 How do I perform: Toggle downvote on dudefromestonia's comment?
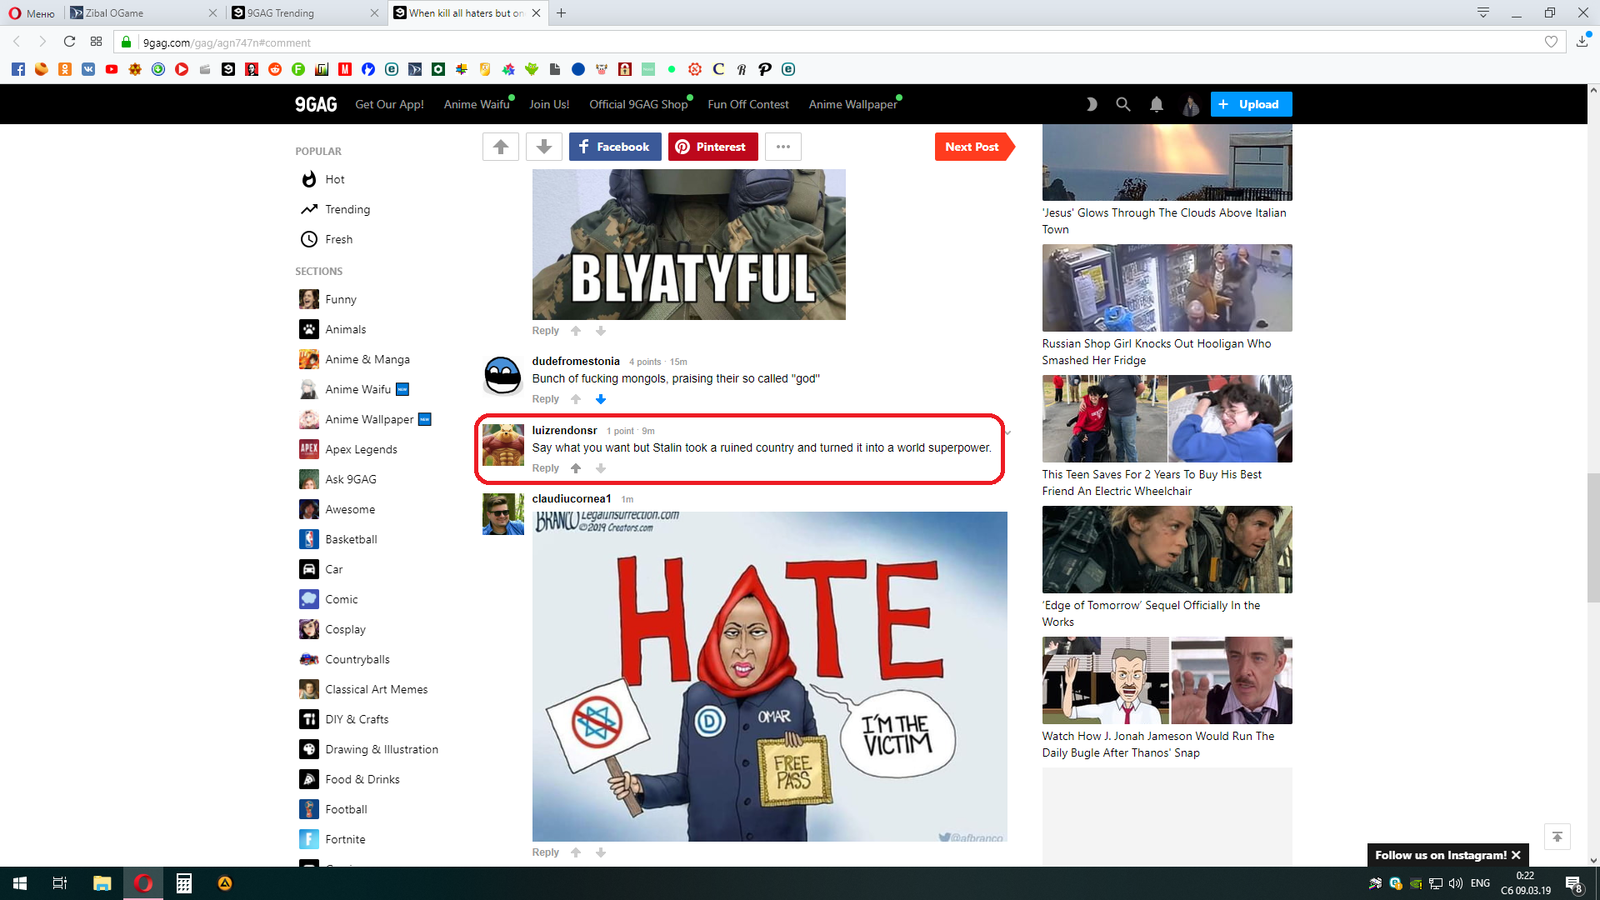coord(601,399)
